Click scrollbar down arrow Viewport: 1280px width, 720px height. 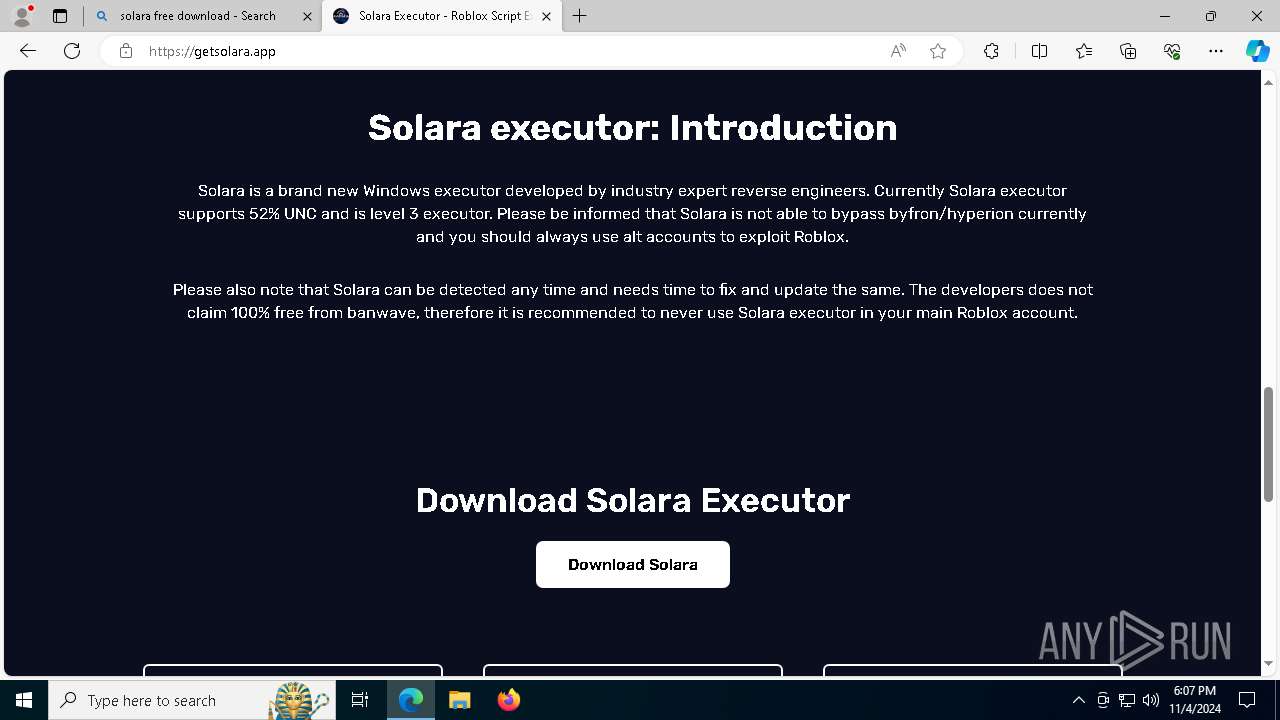point(1269,664)
